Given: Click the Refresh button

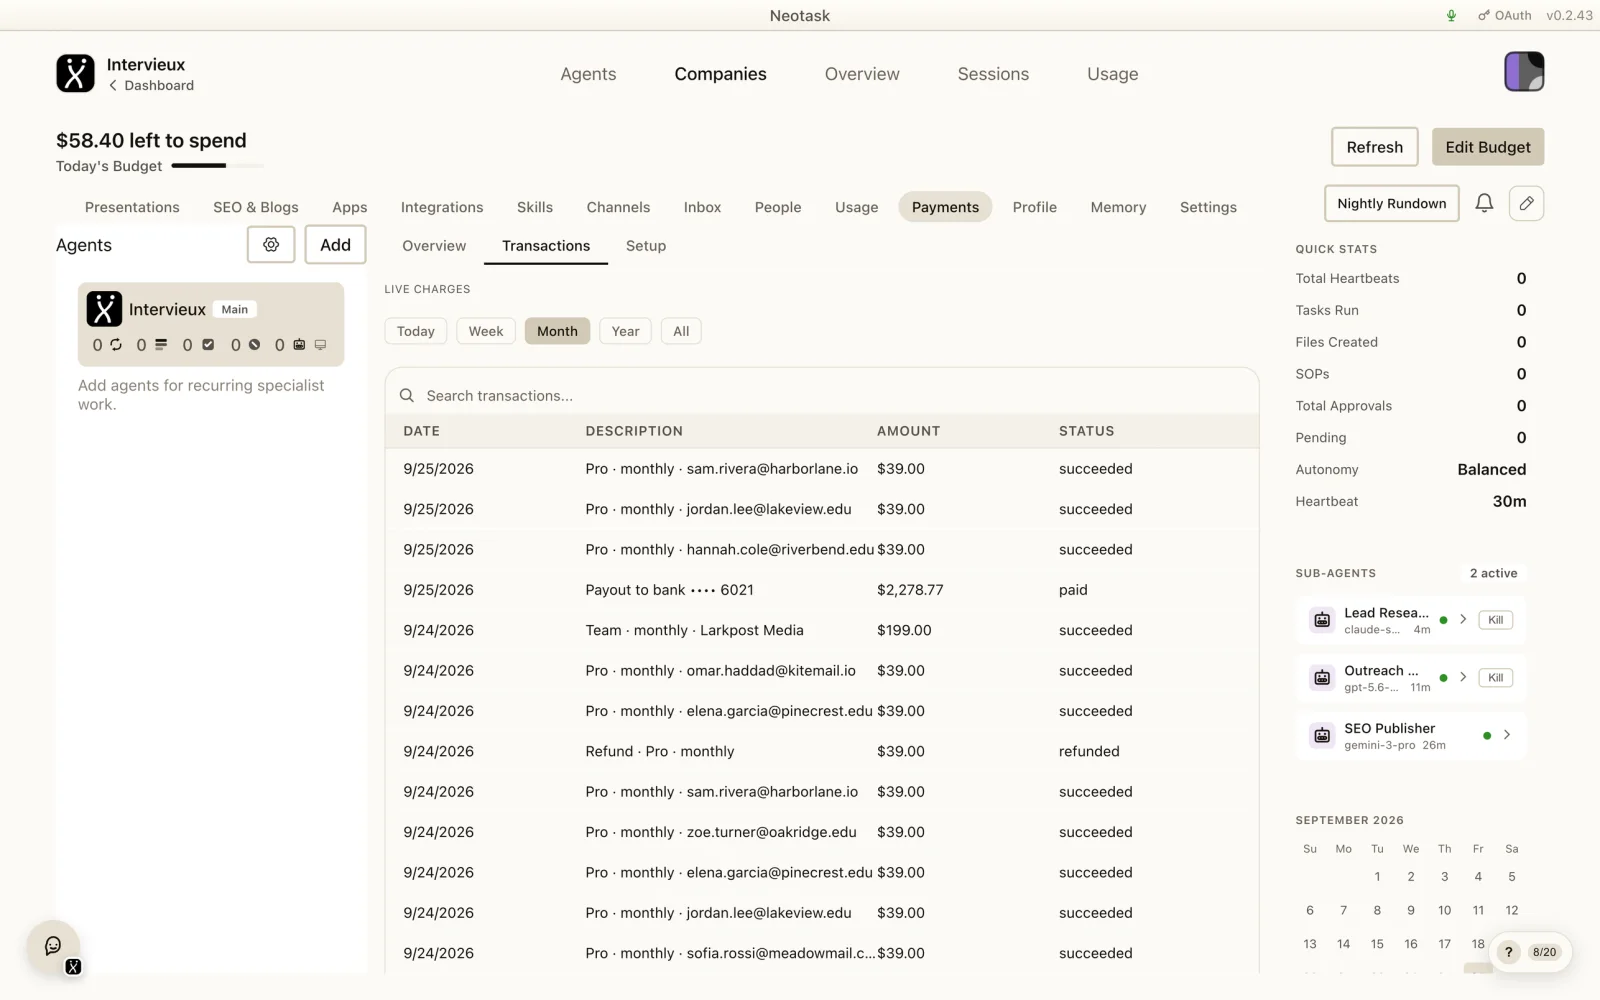Looking at the screenshot, I should (x=1375, y=147).
